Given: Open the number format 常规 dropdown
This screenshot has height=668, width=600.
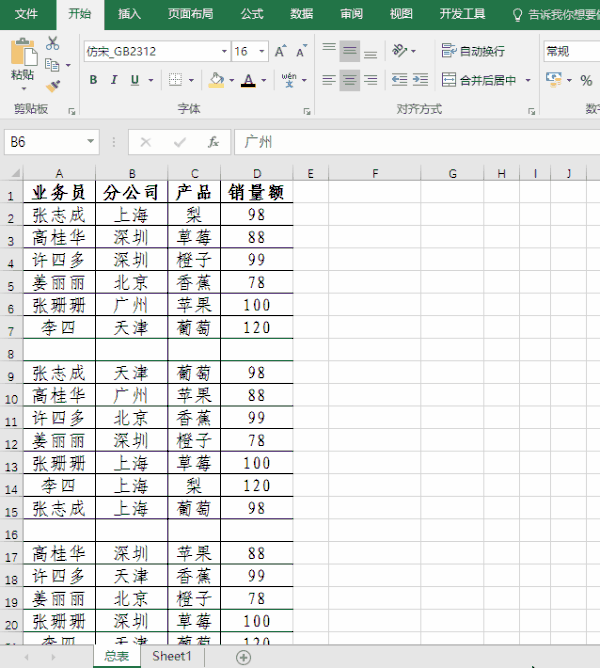Looking at the screenshot, I should coord(571,51).
